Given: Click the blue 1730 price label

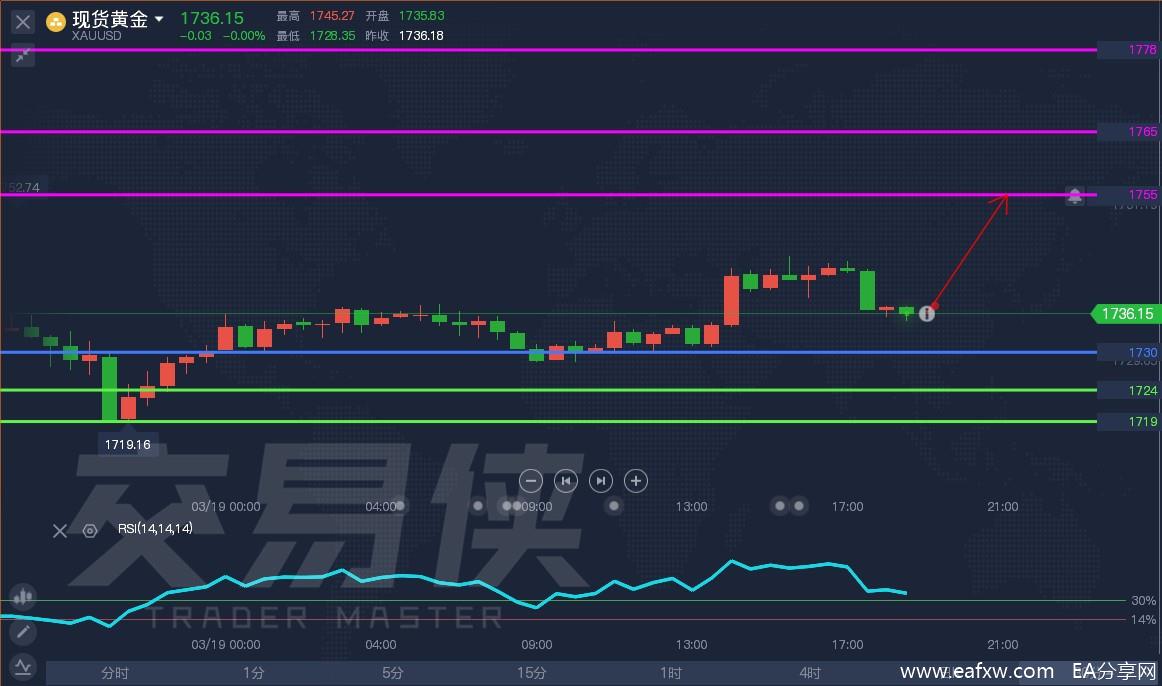Looking at the screenshot, I should pos(1142,353).
